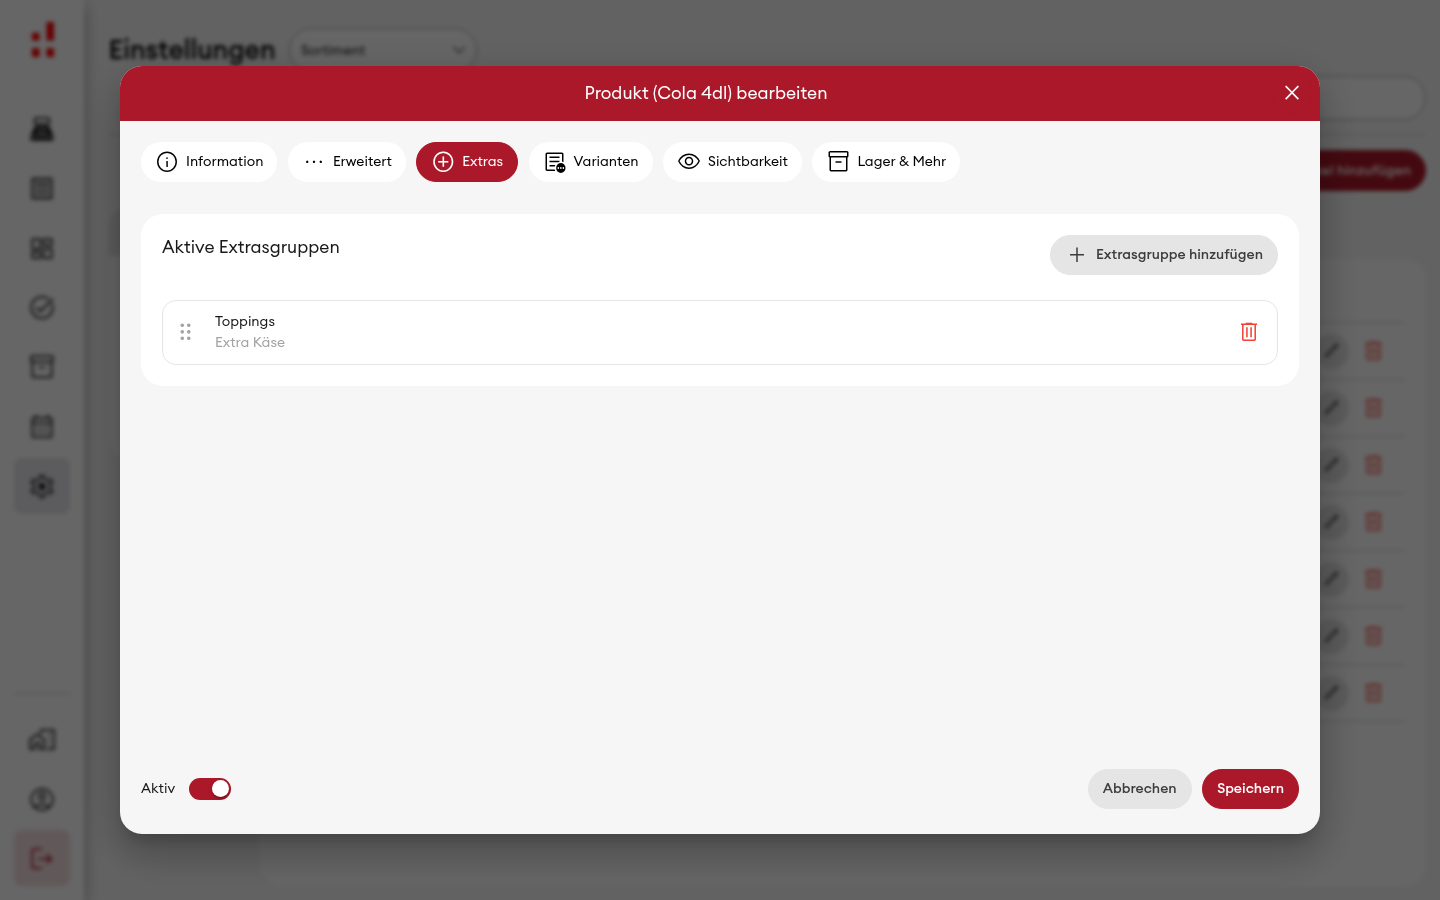Click the globe icon in the sidebar
The width and height of the screenshot is (1440, 900).
(x=42, y=799)
